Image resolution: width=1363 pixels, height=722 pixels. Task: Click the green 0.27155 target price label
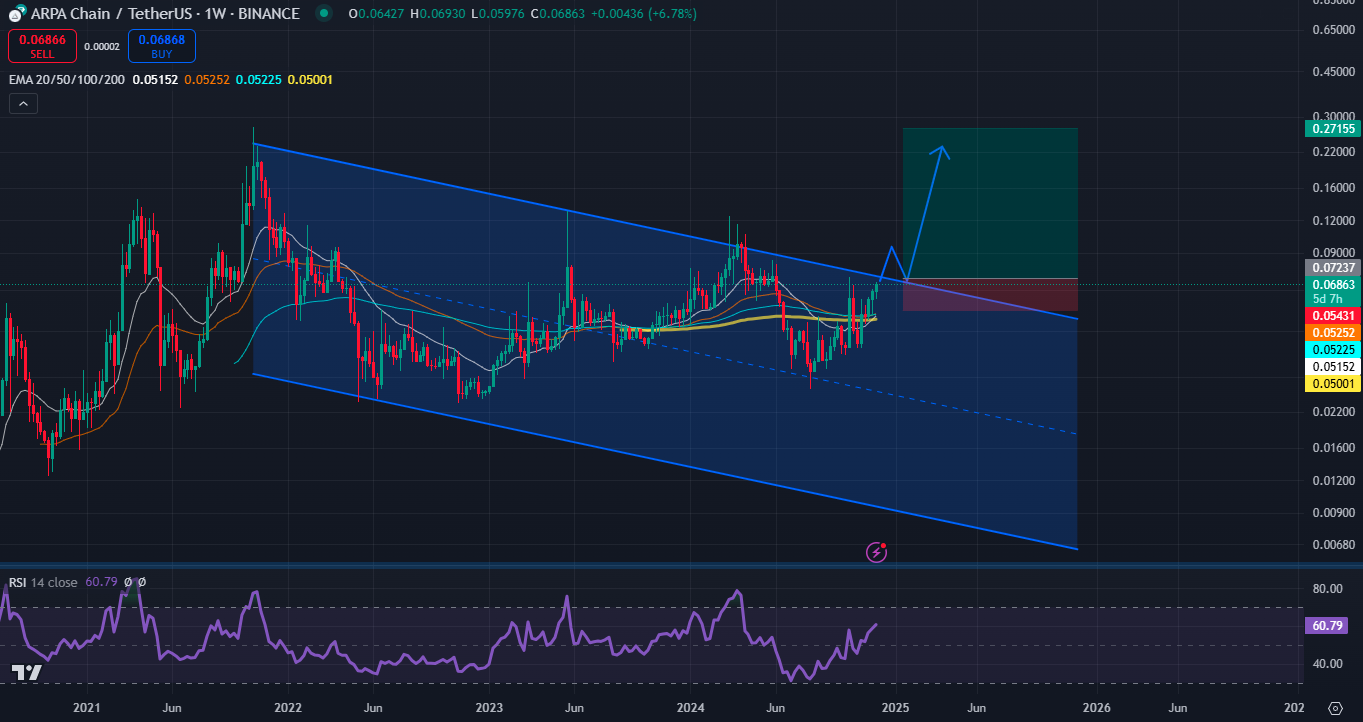pyautogui.click(x=1331, y=129)
